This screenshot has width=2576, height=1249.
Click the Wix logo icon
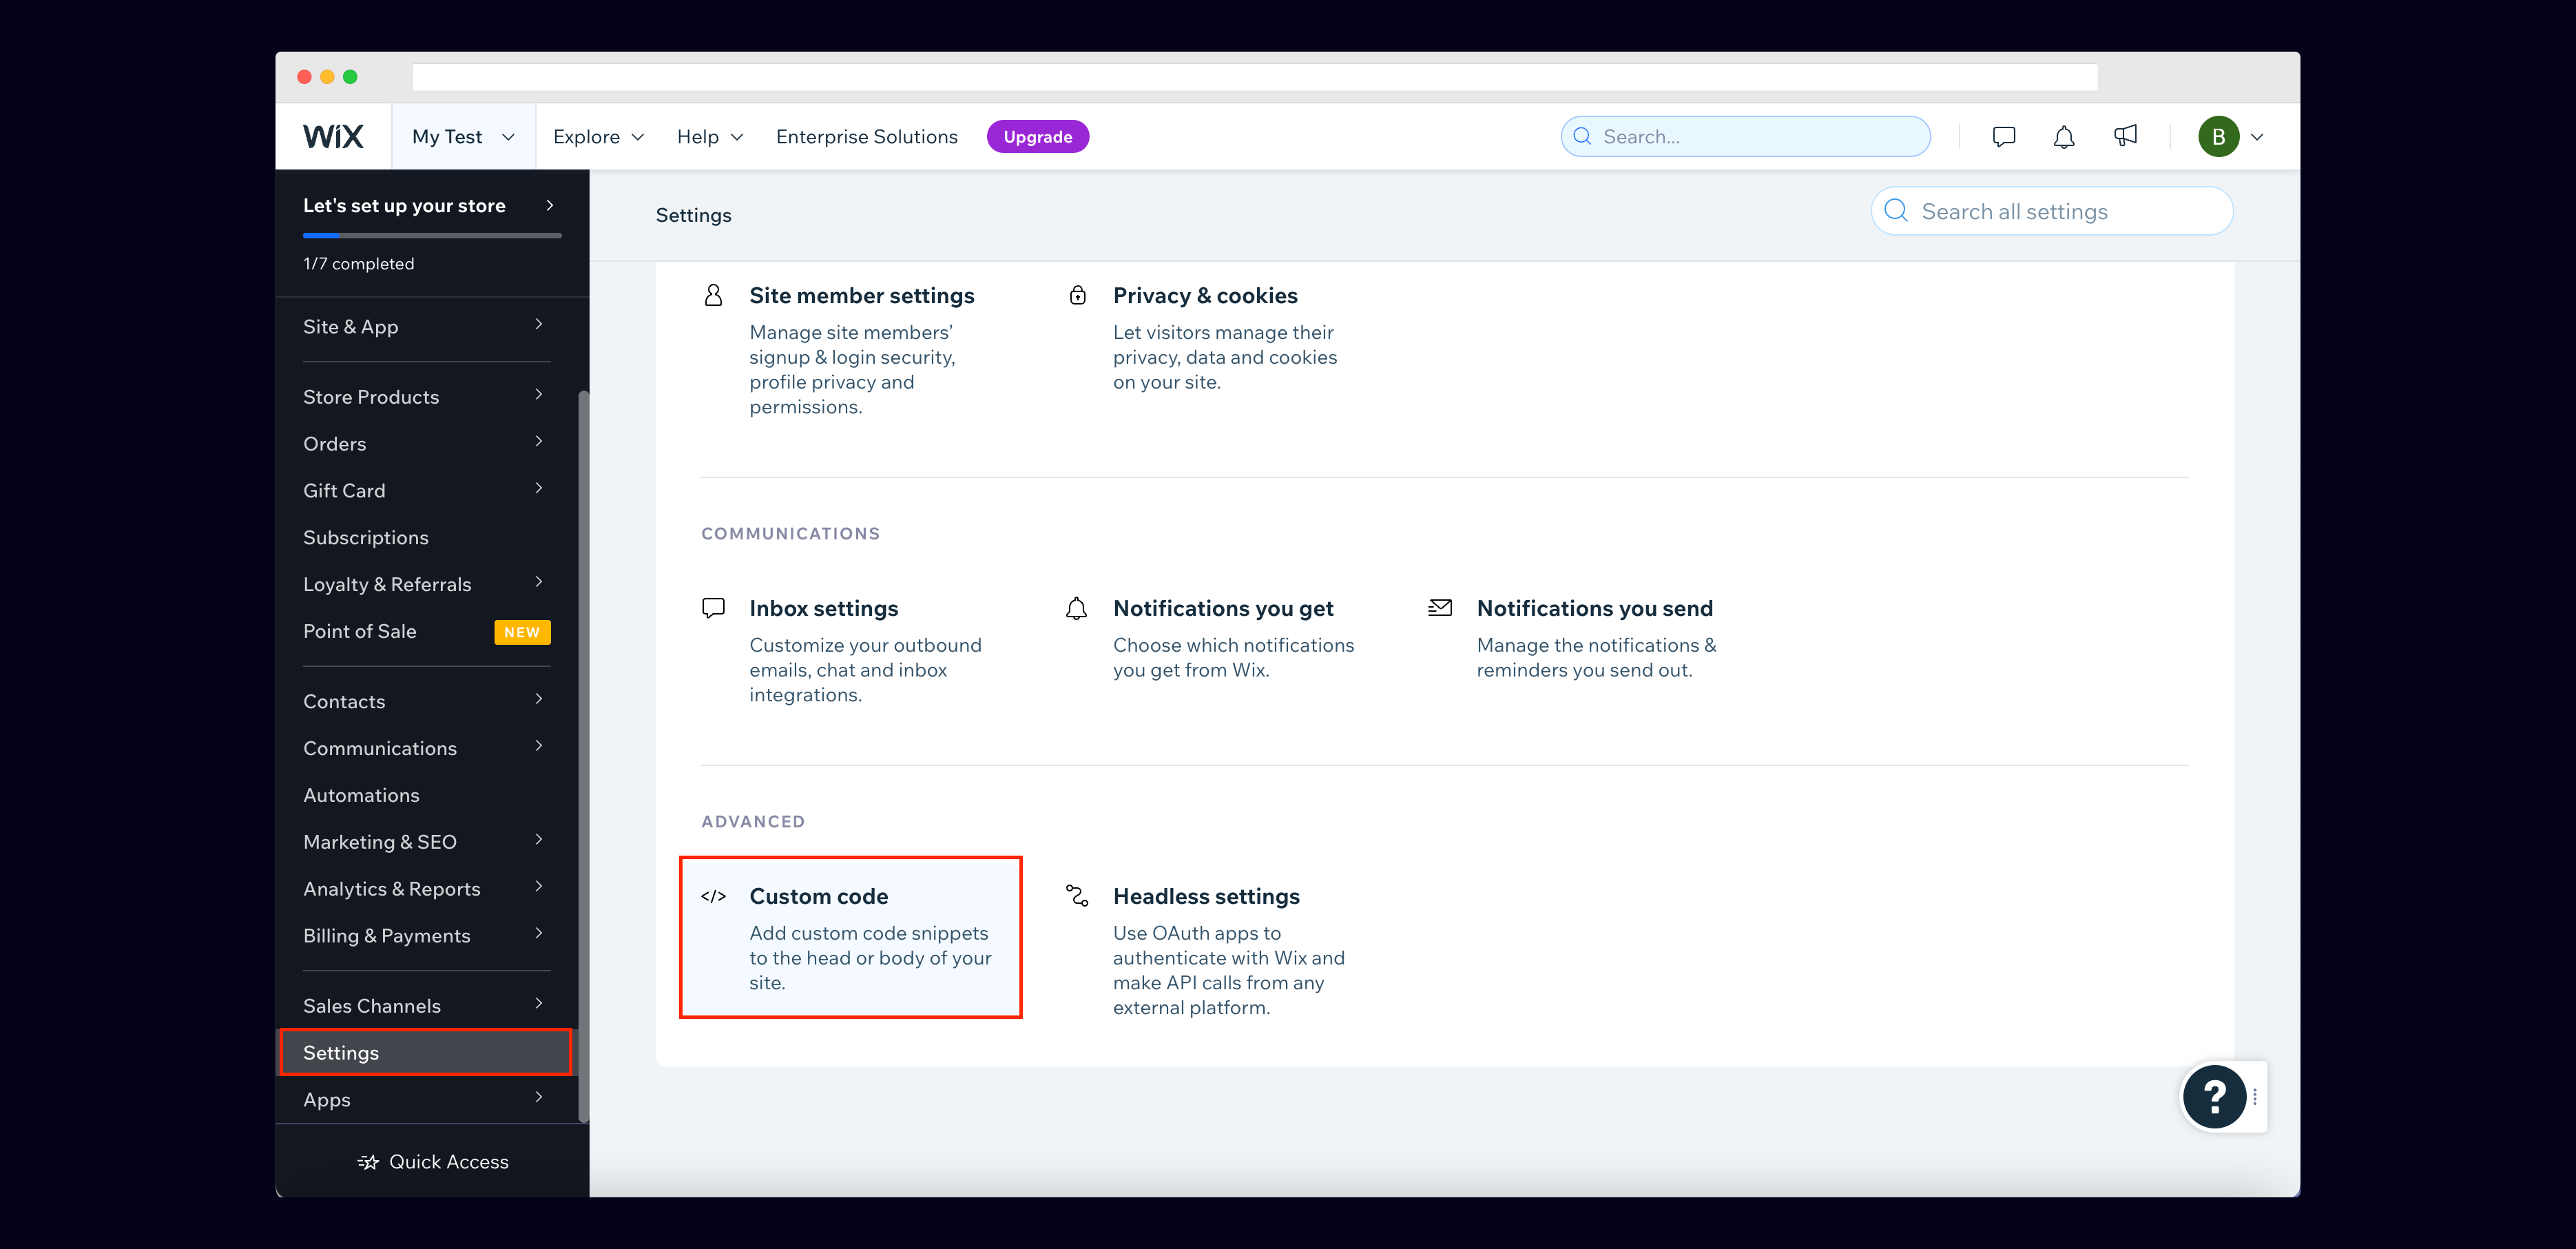point(333,137)
